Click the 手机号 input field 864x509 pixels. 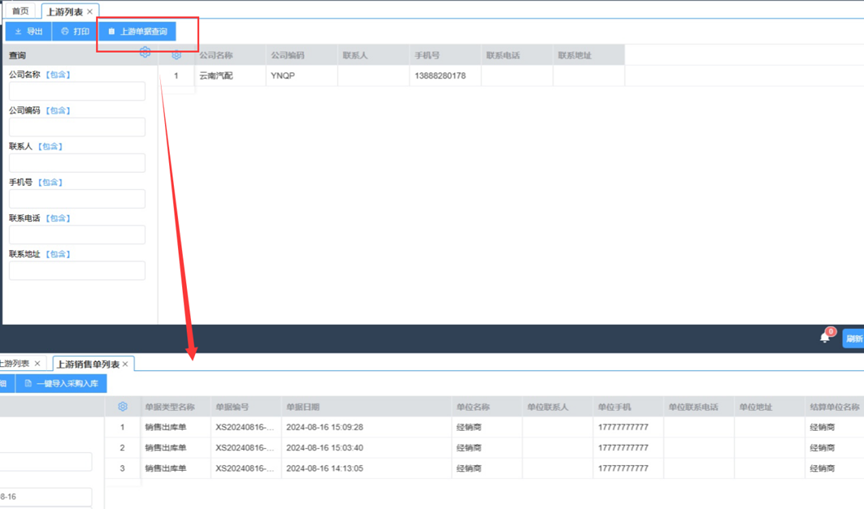pos(77,198)
